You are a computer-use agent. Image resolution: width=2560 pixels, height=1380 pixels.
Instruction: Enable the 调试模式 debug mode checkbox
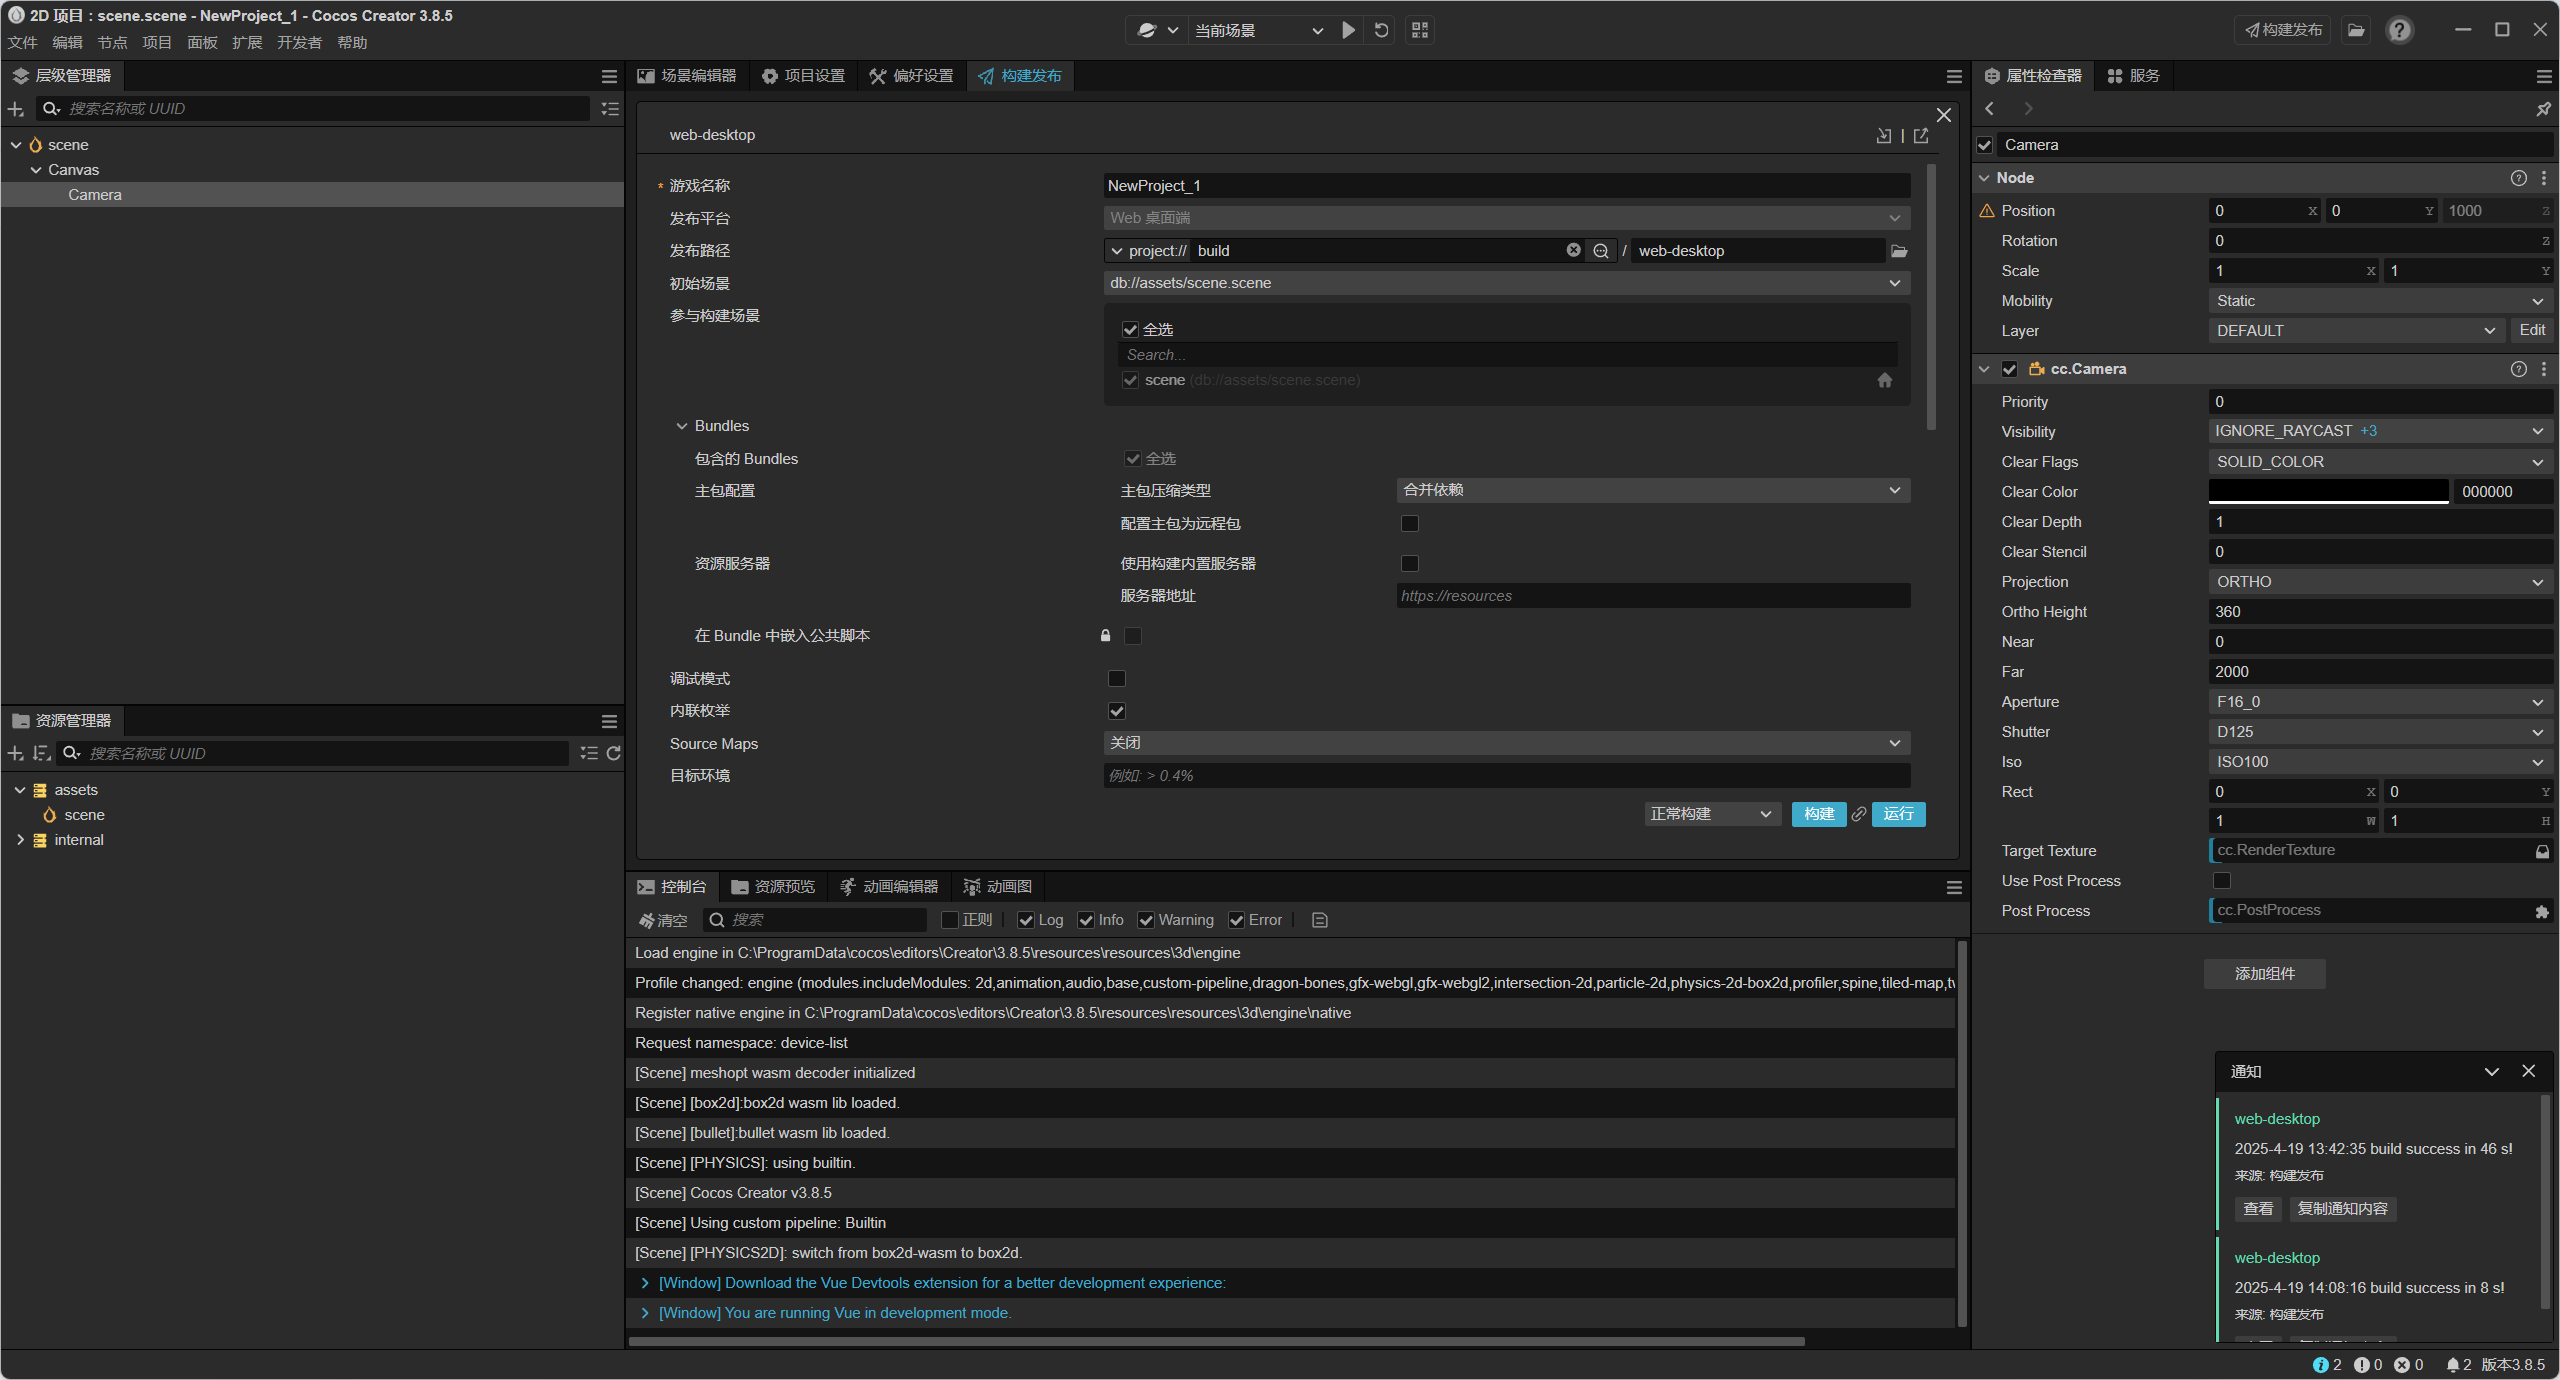point(1117,679)
